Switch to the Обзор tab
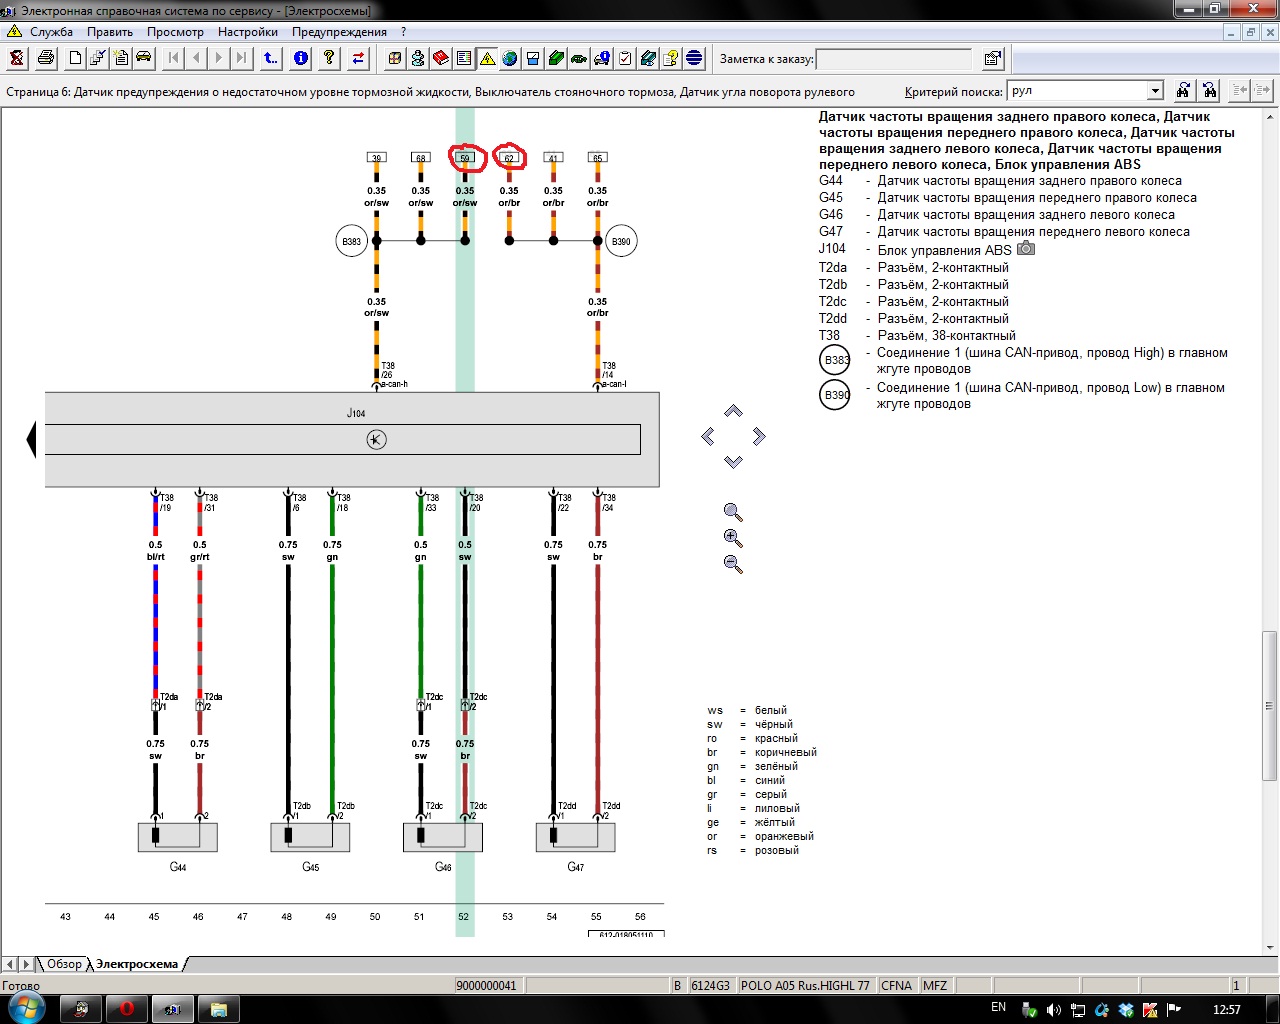1280x1024 pixels. click(x=63, y=964)
